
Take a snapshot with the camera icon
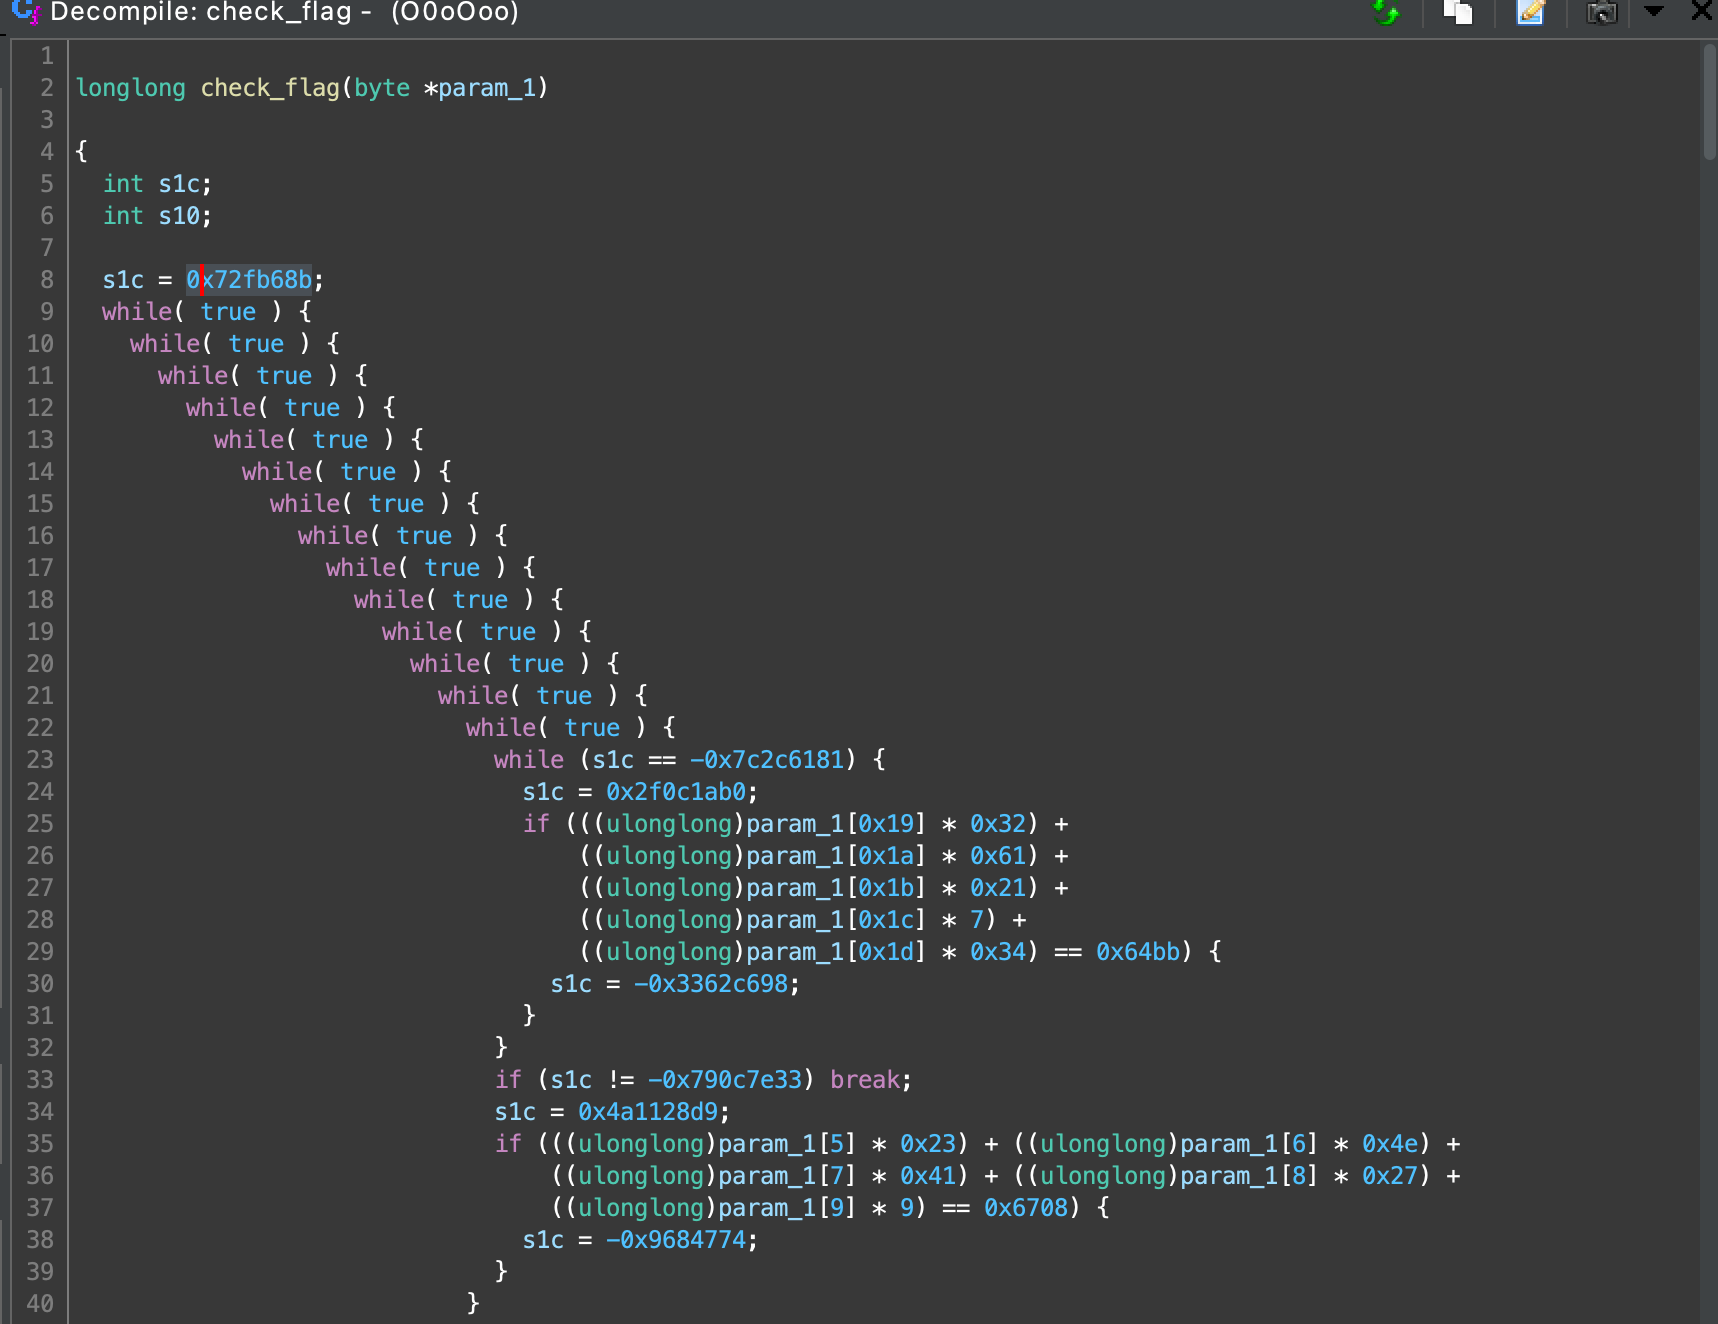(x=1602, y=12)
